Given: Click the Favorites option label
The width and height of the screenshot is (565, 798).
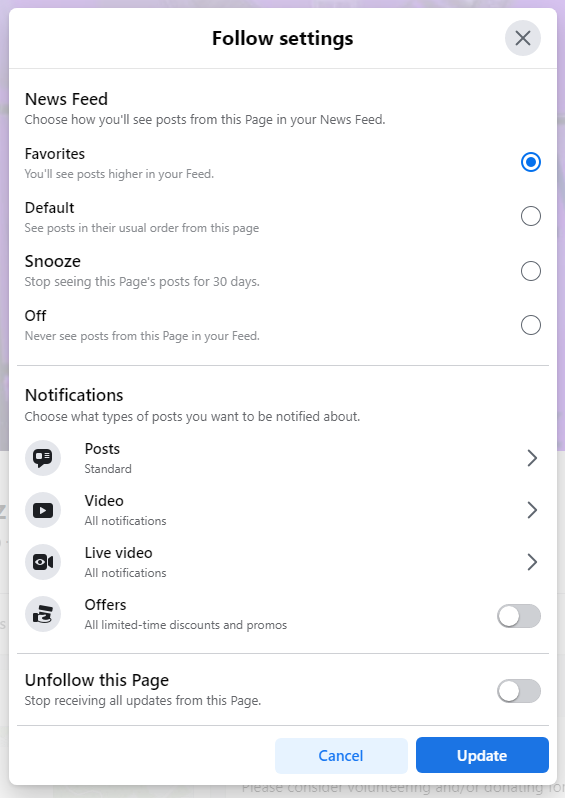Looking at the screenshot, I should (x=54, y=154).
